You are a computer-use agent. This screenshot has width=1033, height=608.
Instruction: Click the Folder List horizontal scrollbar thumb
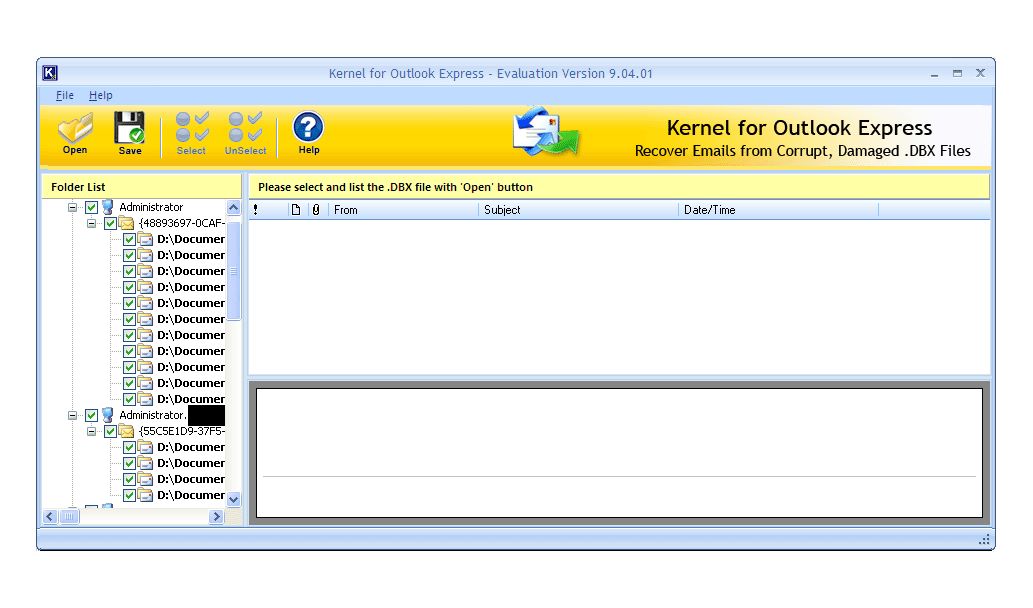click(69, 517)
